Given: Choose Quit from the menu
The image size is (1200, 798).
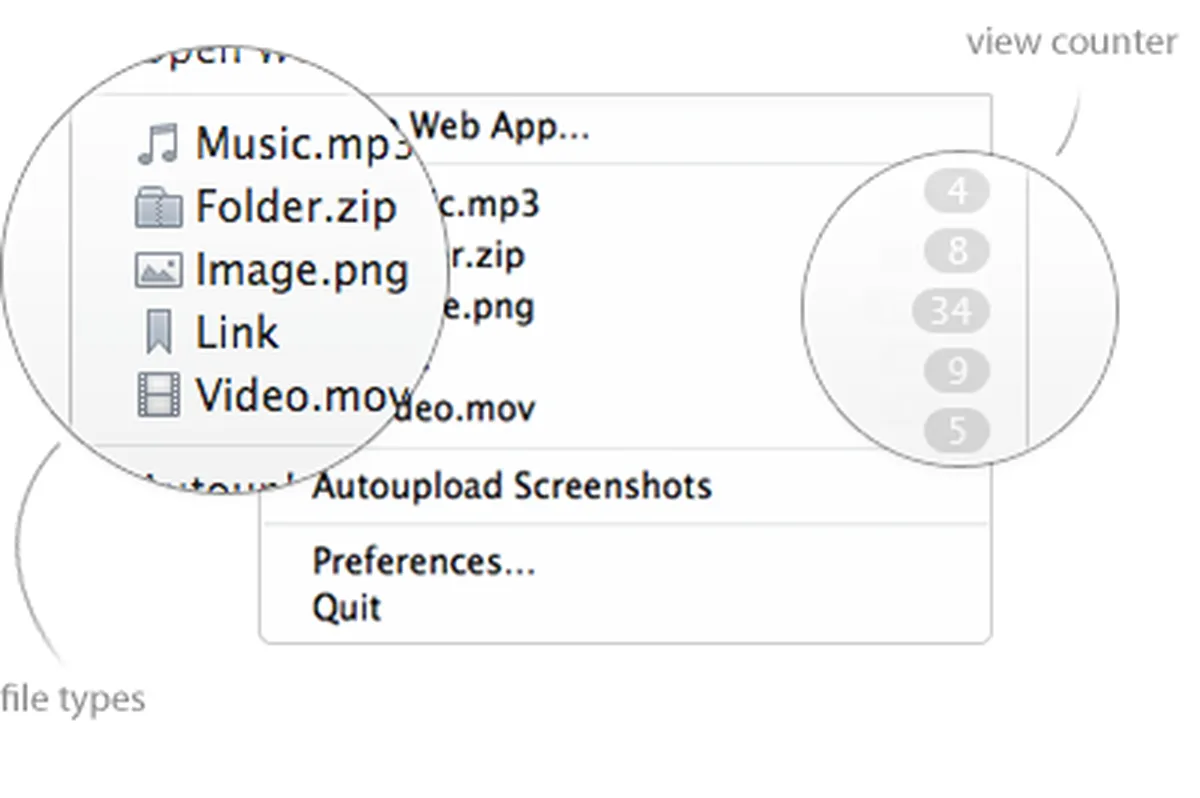Looking at the screenshot, I should pyautogui.click(x=347, y=607).
